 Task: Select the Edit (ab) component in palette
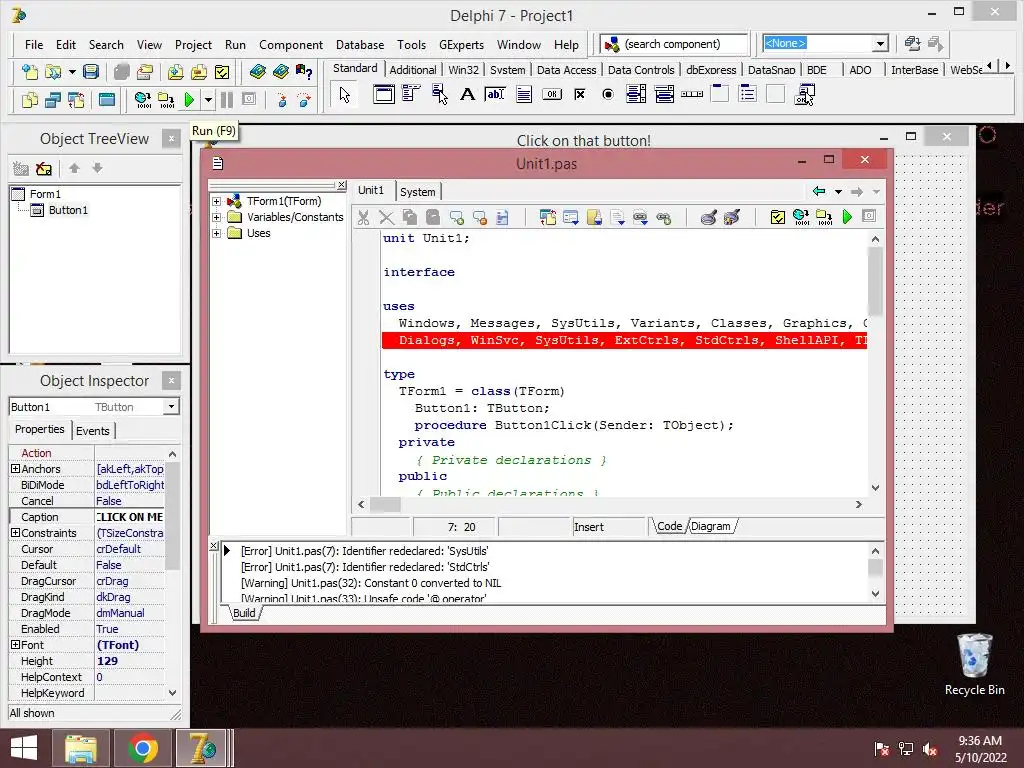tap(495, 95)
